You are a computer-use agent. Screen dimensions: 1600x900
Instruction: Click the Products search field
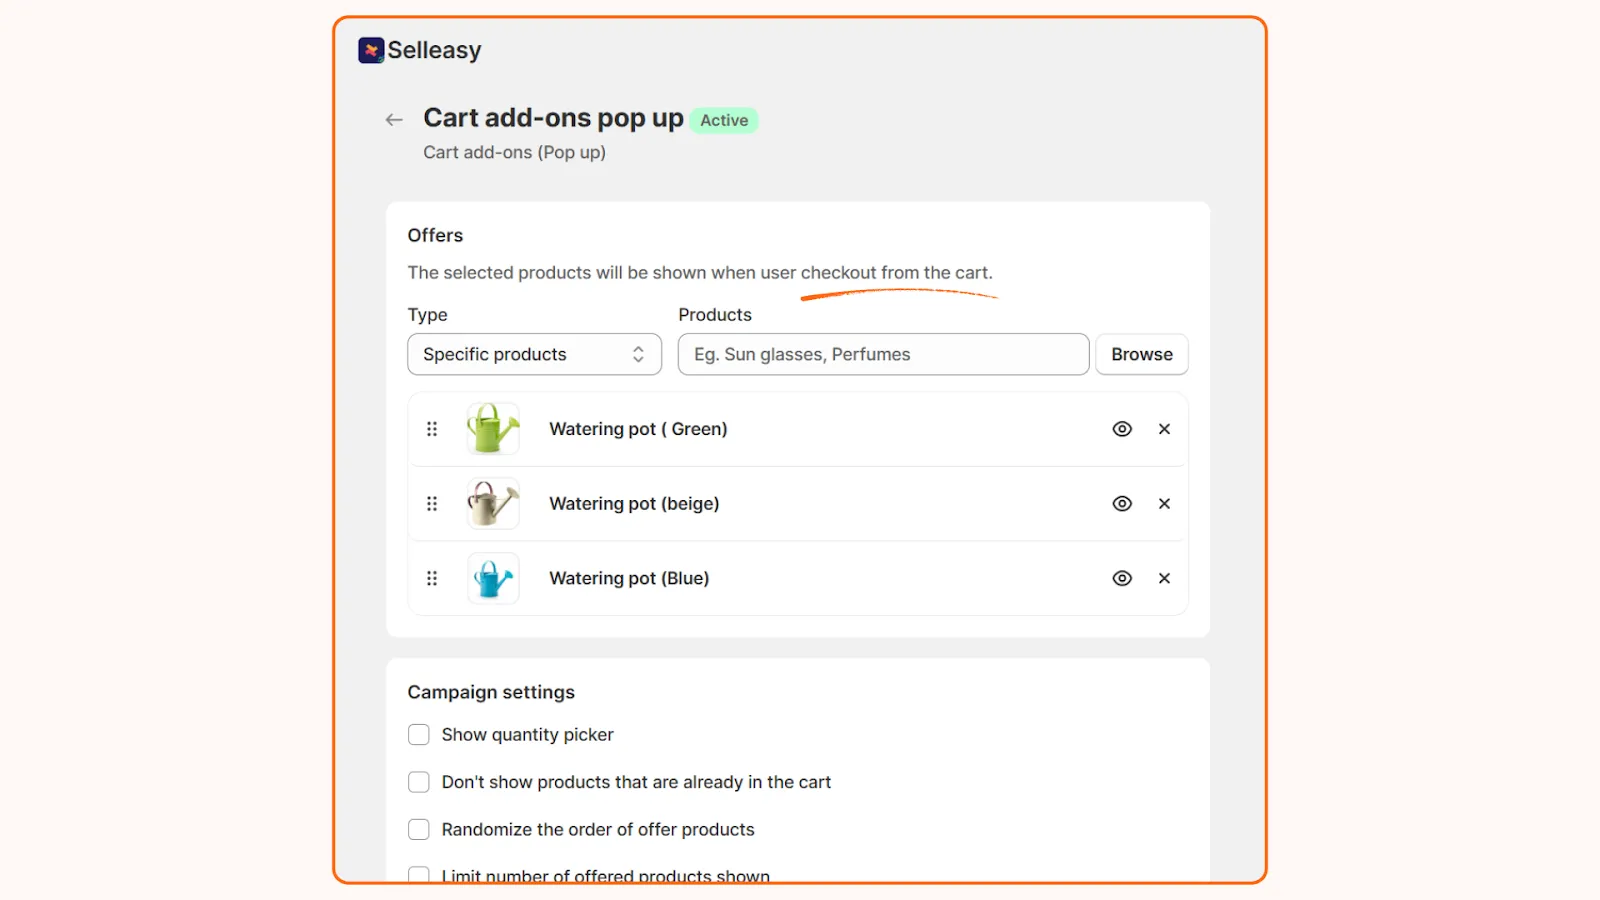(883, 354)
